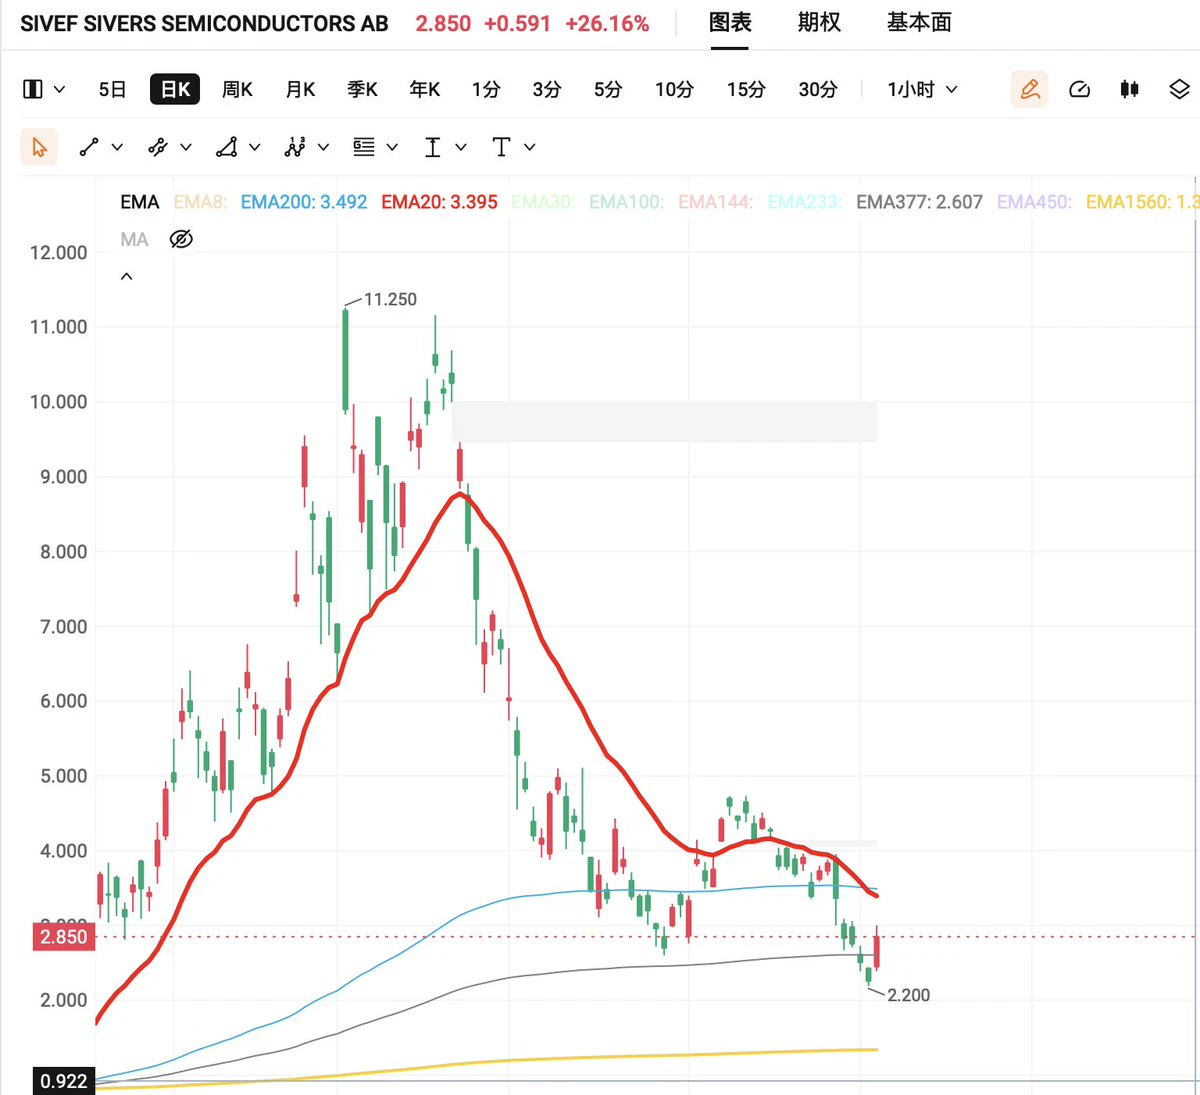Toggle the EMA200: 3.492 indicator label

tap(304, 202)
